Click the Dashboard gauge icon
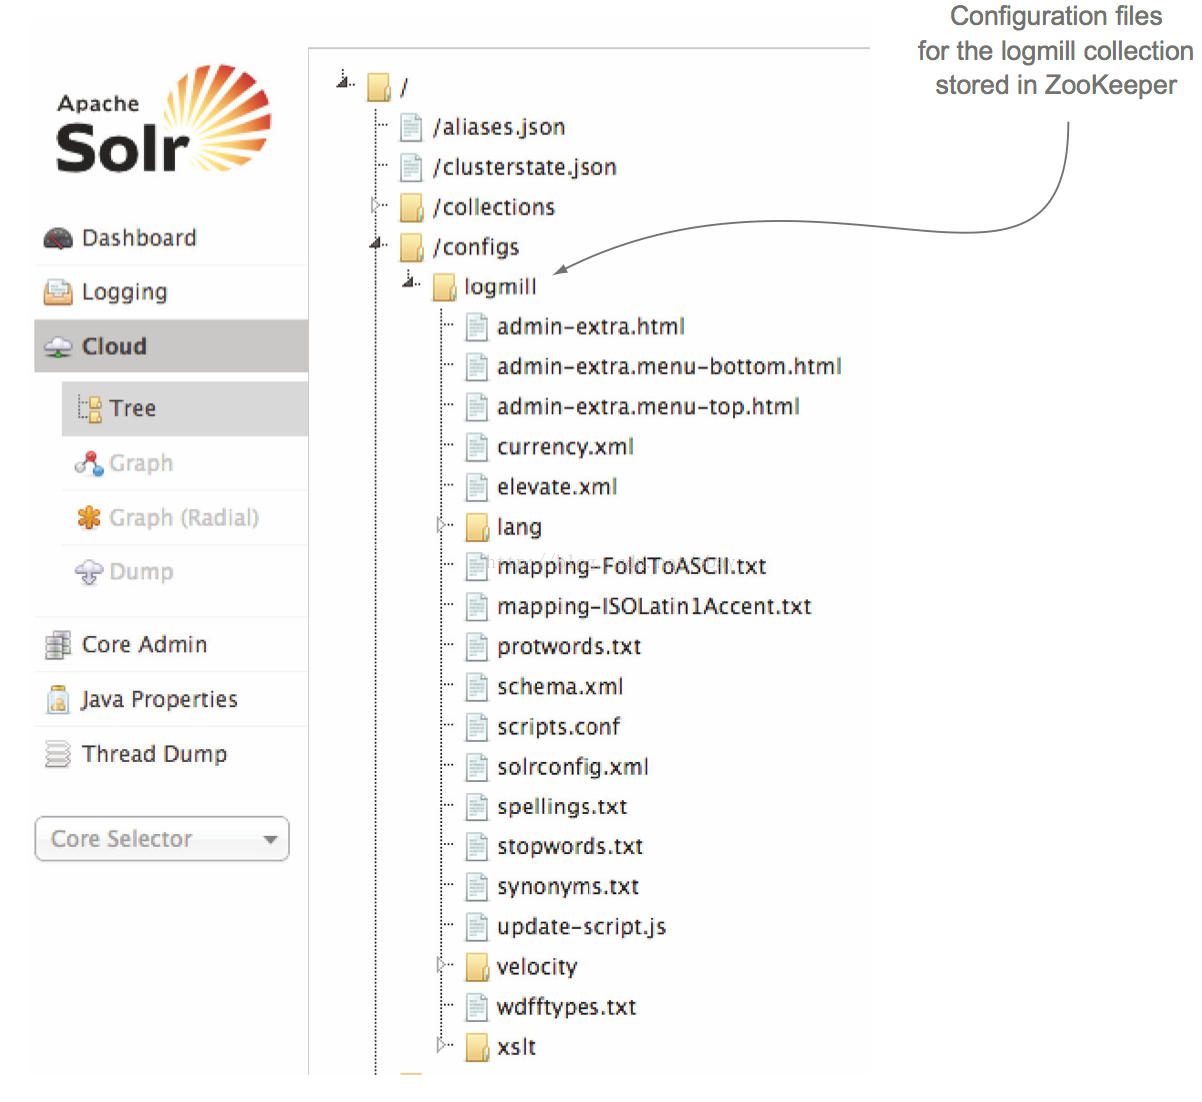Screen dimensions: 1202x1102 tap(58, 238)
